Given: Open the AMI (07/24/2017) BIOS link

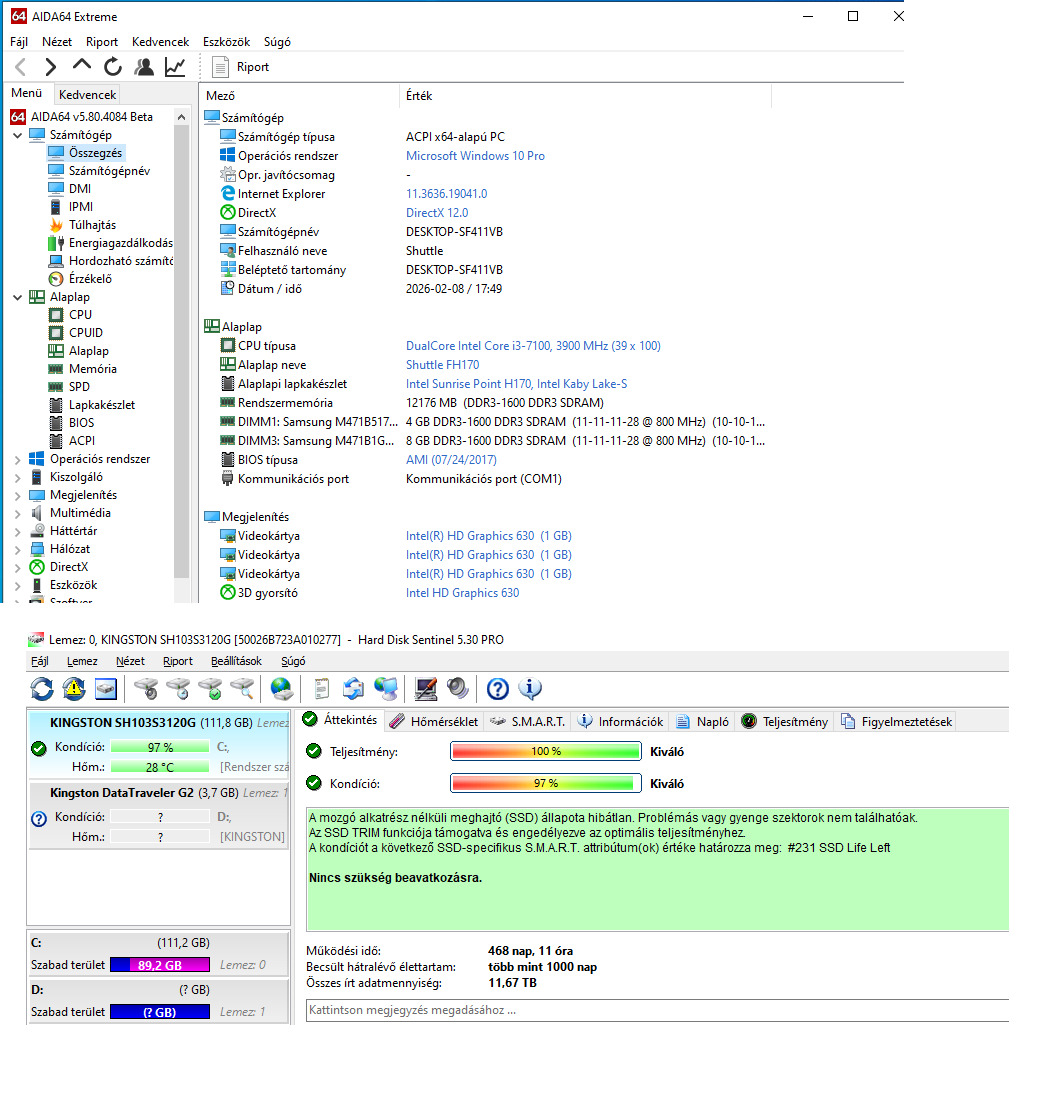Looking at the screenshot, I should [x=451, y=460].
